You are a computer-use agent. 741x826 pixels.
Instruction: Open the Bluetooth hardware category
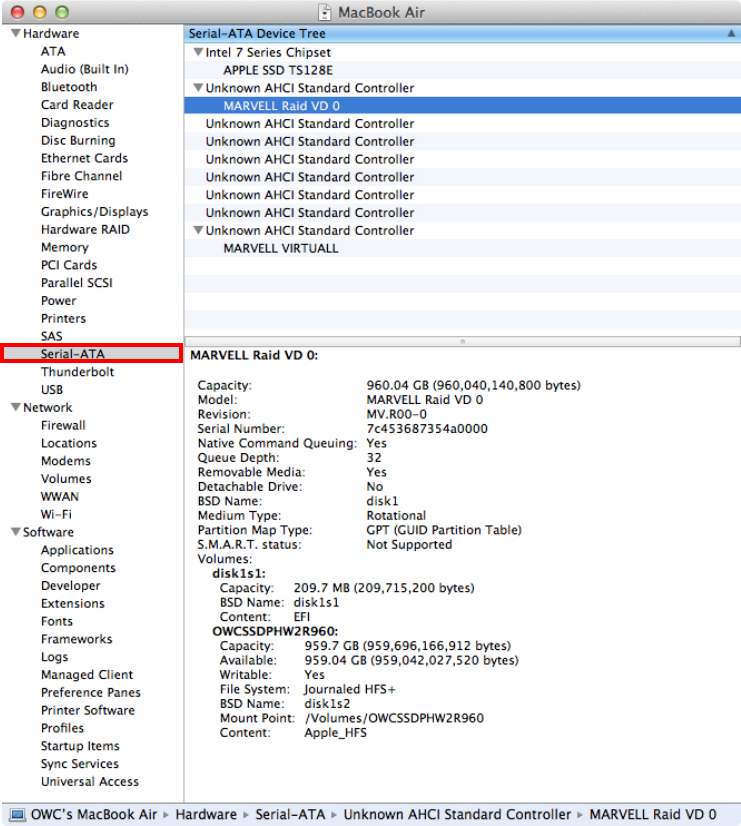coord(69,87)
